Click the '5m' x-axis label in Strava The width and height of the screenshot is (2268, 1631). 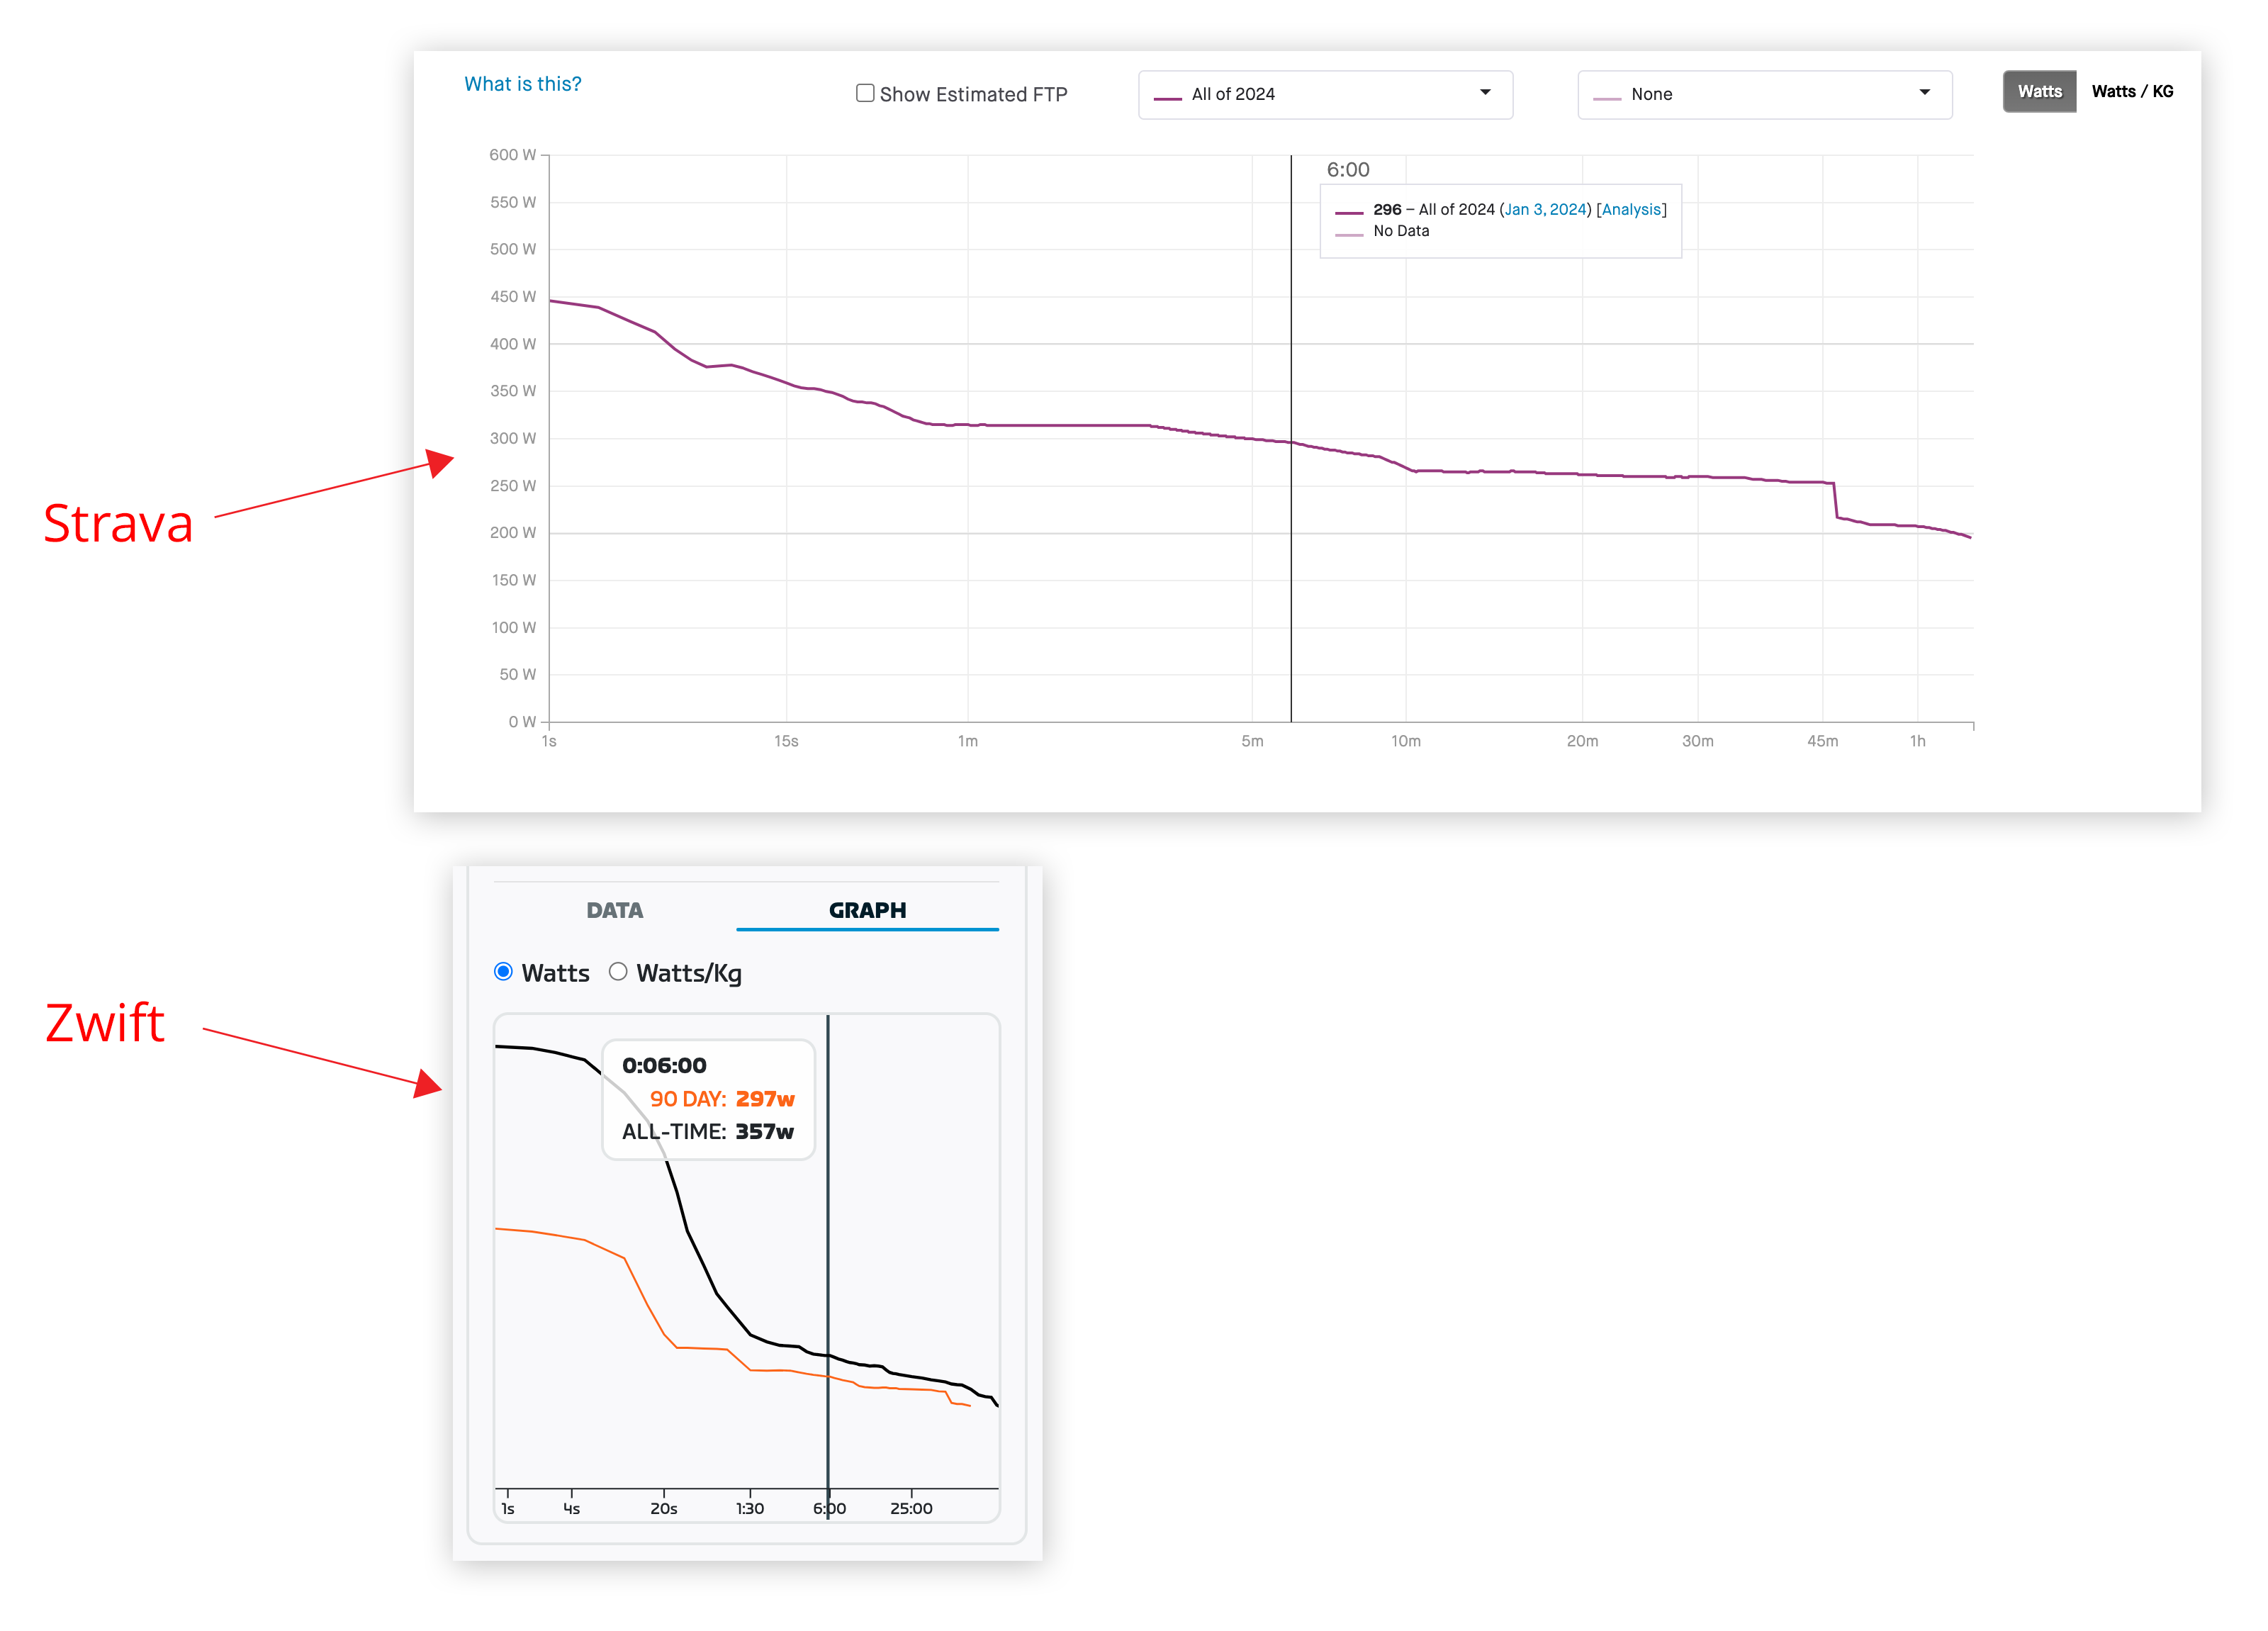pos(1252,741)
